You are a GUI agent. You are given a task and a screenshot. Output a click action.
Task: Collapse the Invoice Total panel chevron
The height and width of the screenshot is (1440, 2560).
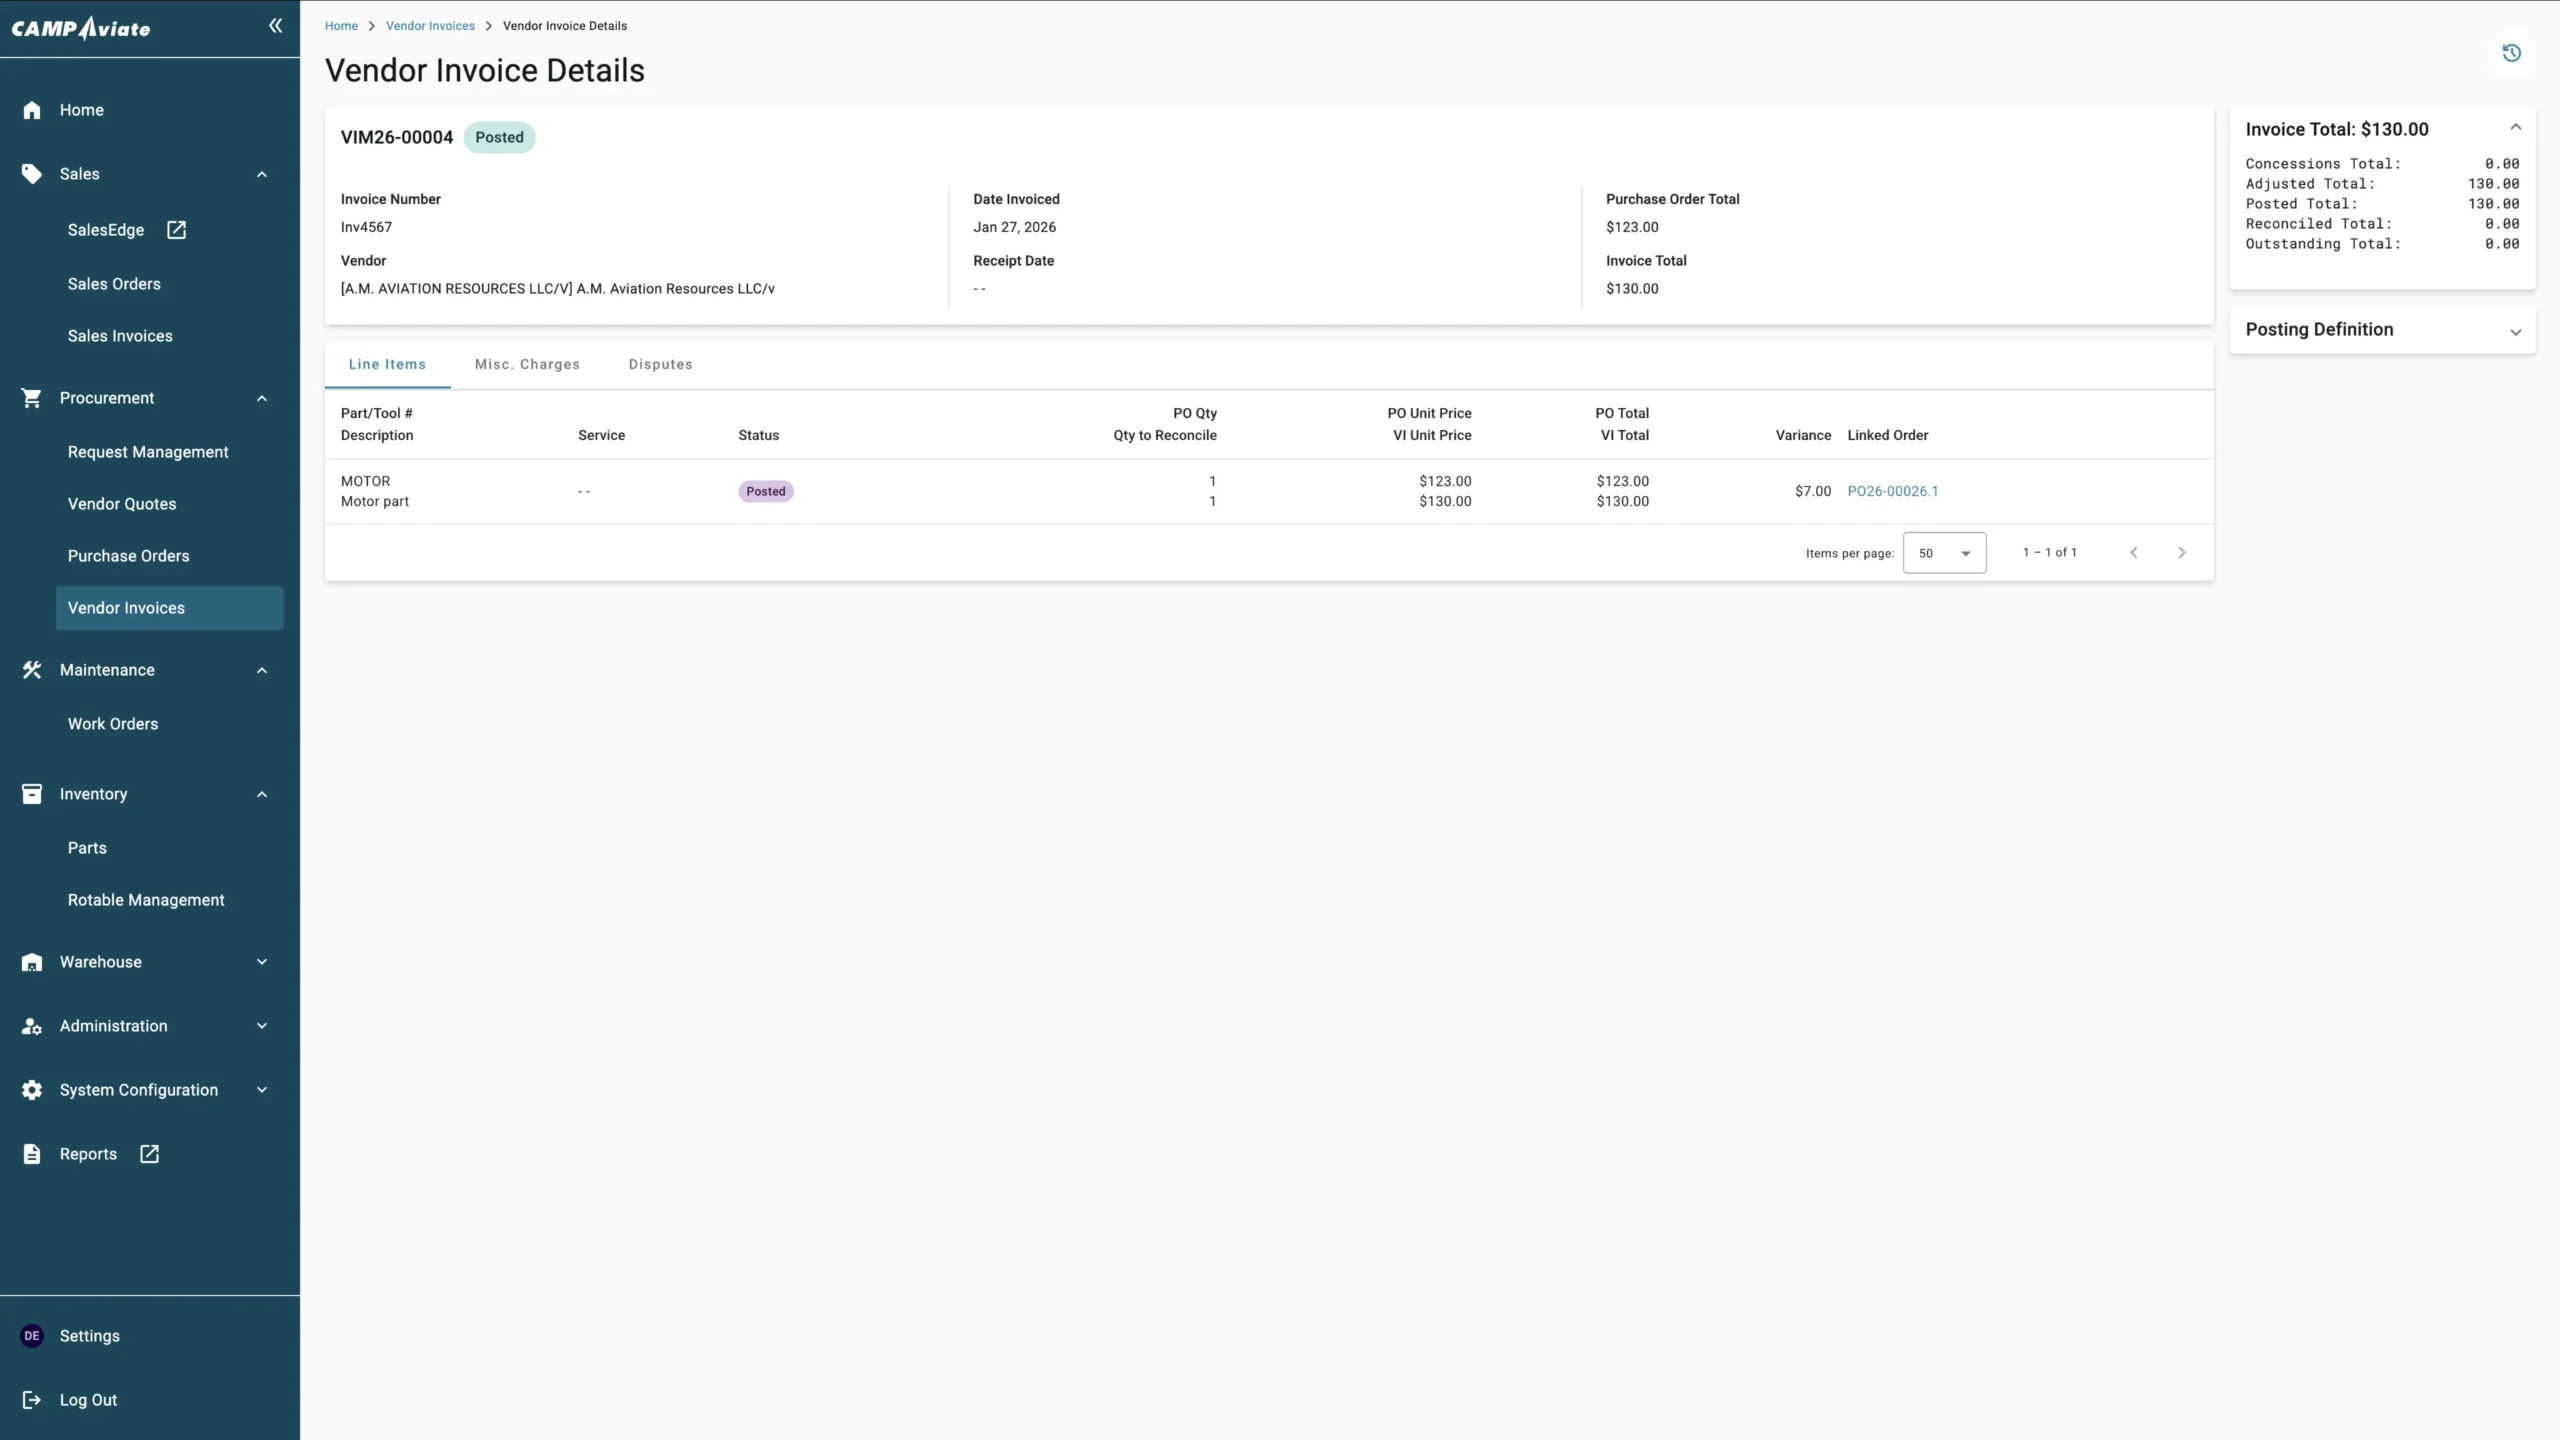pos(2515,127)
